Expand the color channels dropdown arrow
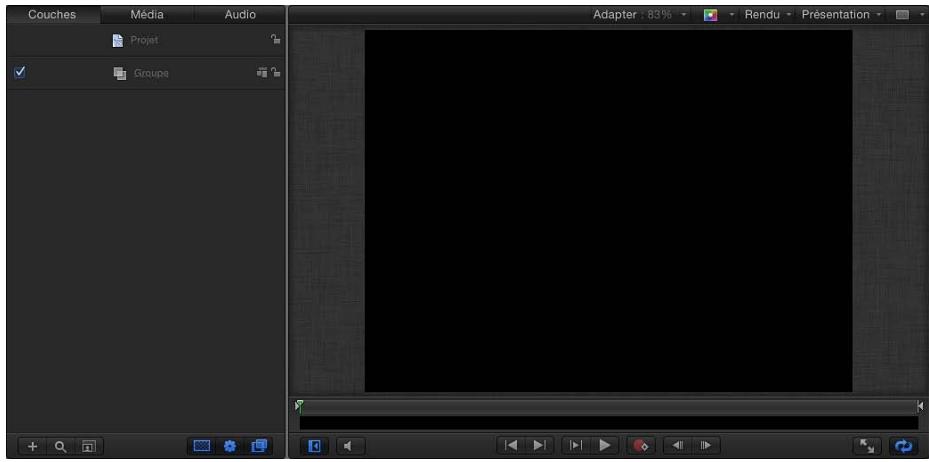The width and height of the screenshot is (929, 462). pyautogui.click(x=732, y=15)
